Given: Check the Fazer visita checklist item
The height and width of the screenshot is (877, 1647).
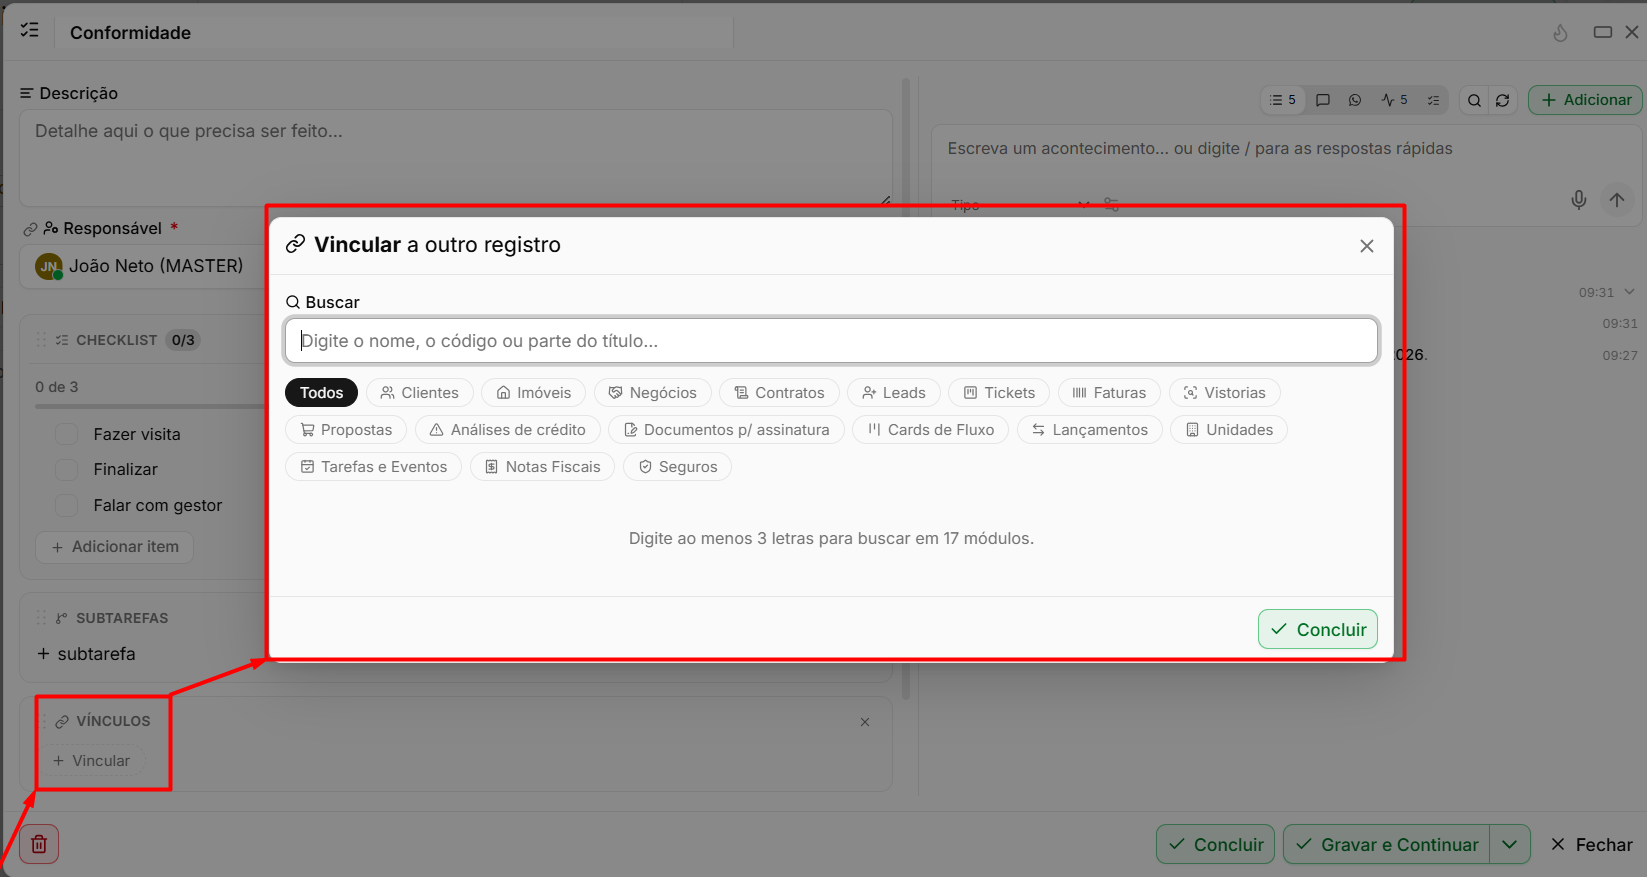Looking at the screenshot, I should pyautogui.click(x=66, y=434).
